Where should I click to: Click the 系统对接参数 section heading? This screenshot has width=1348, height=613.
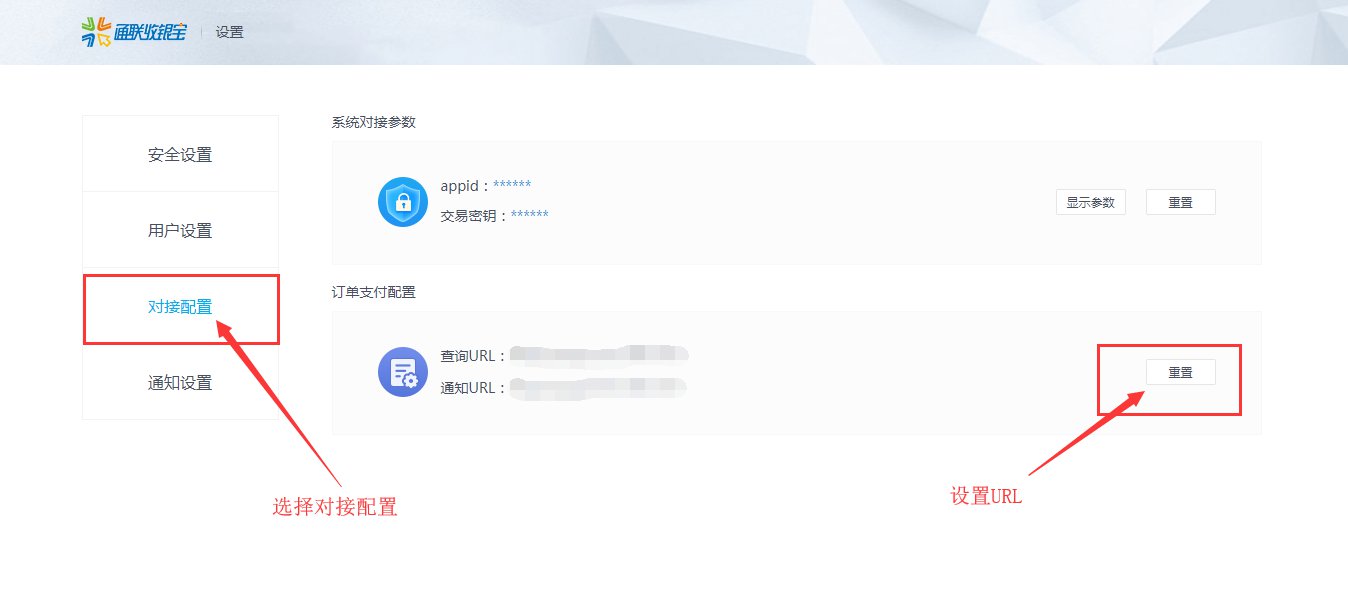tap(373, 122)
